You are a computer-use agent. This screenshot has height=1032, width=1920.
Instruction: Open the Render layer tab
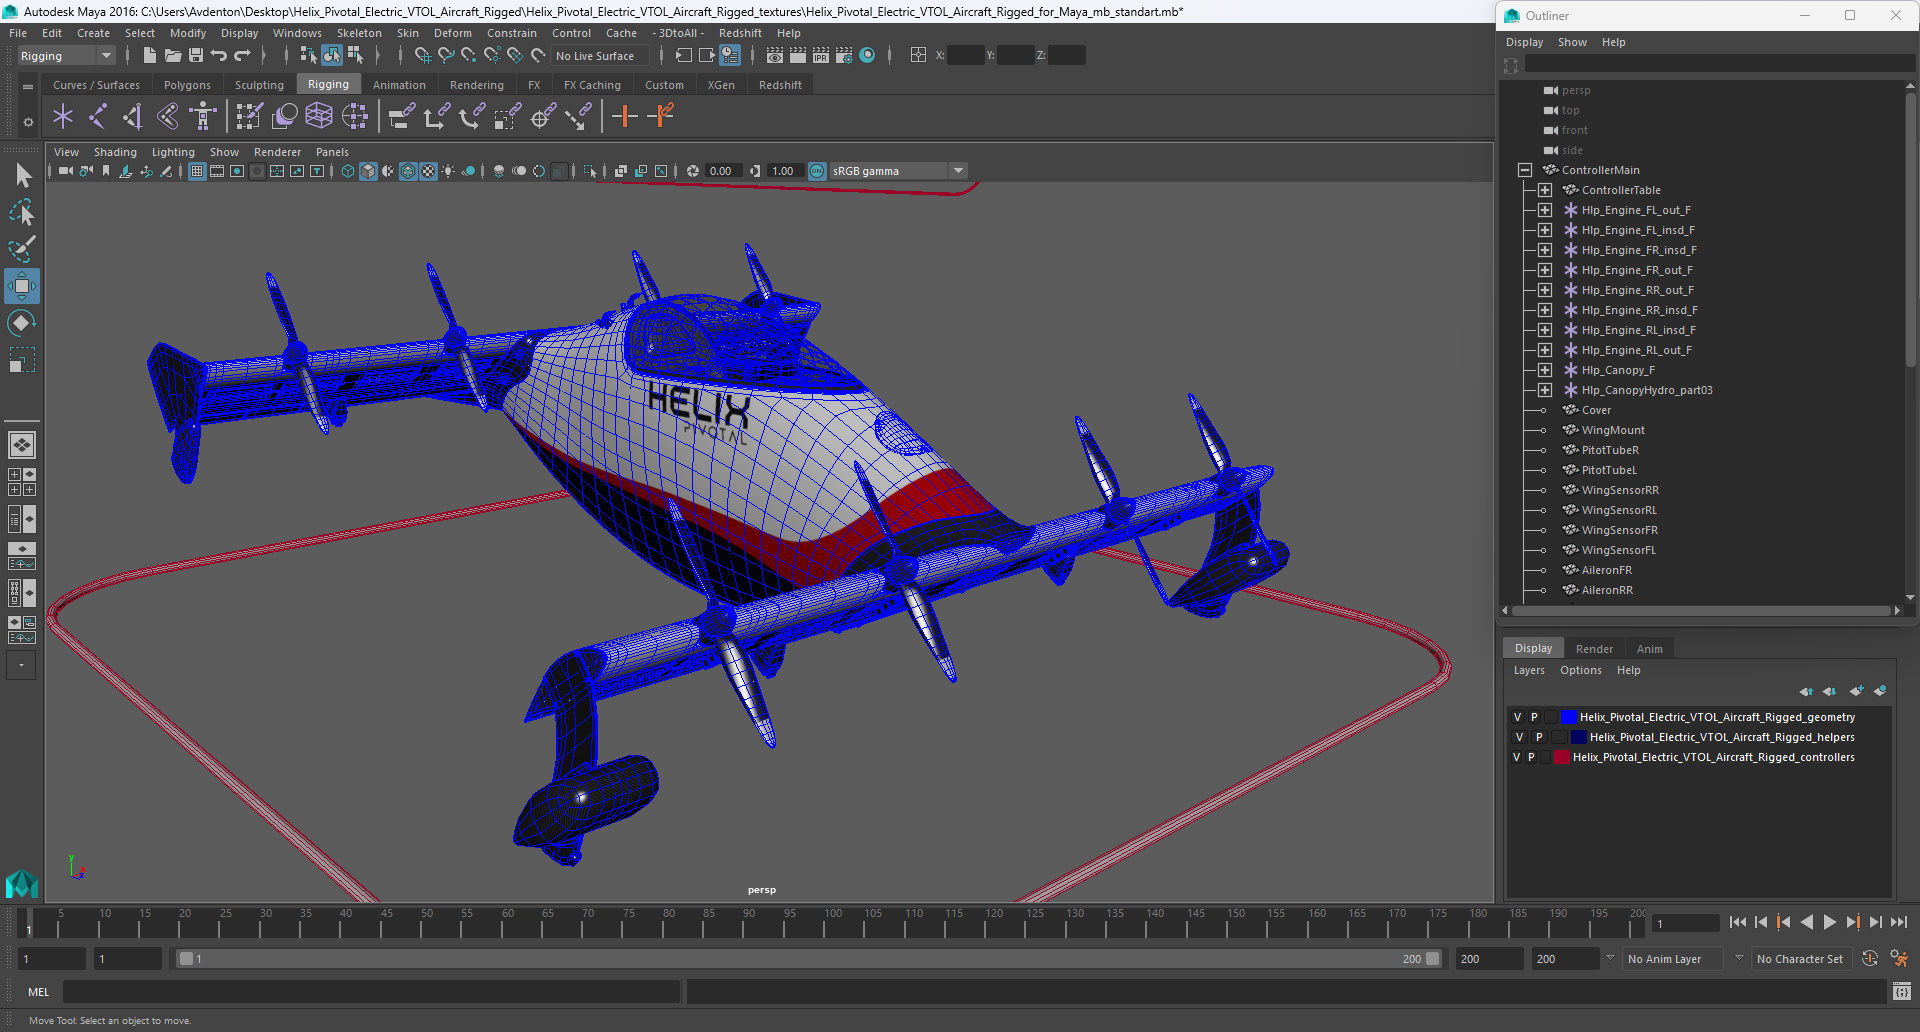[x=1594, y=649]
